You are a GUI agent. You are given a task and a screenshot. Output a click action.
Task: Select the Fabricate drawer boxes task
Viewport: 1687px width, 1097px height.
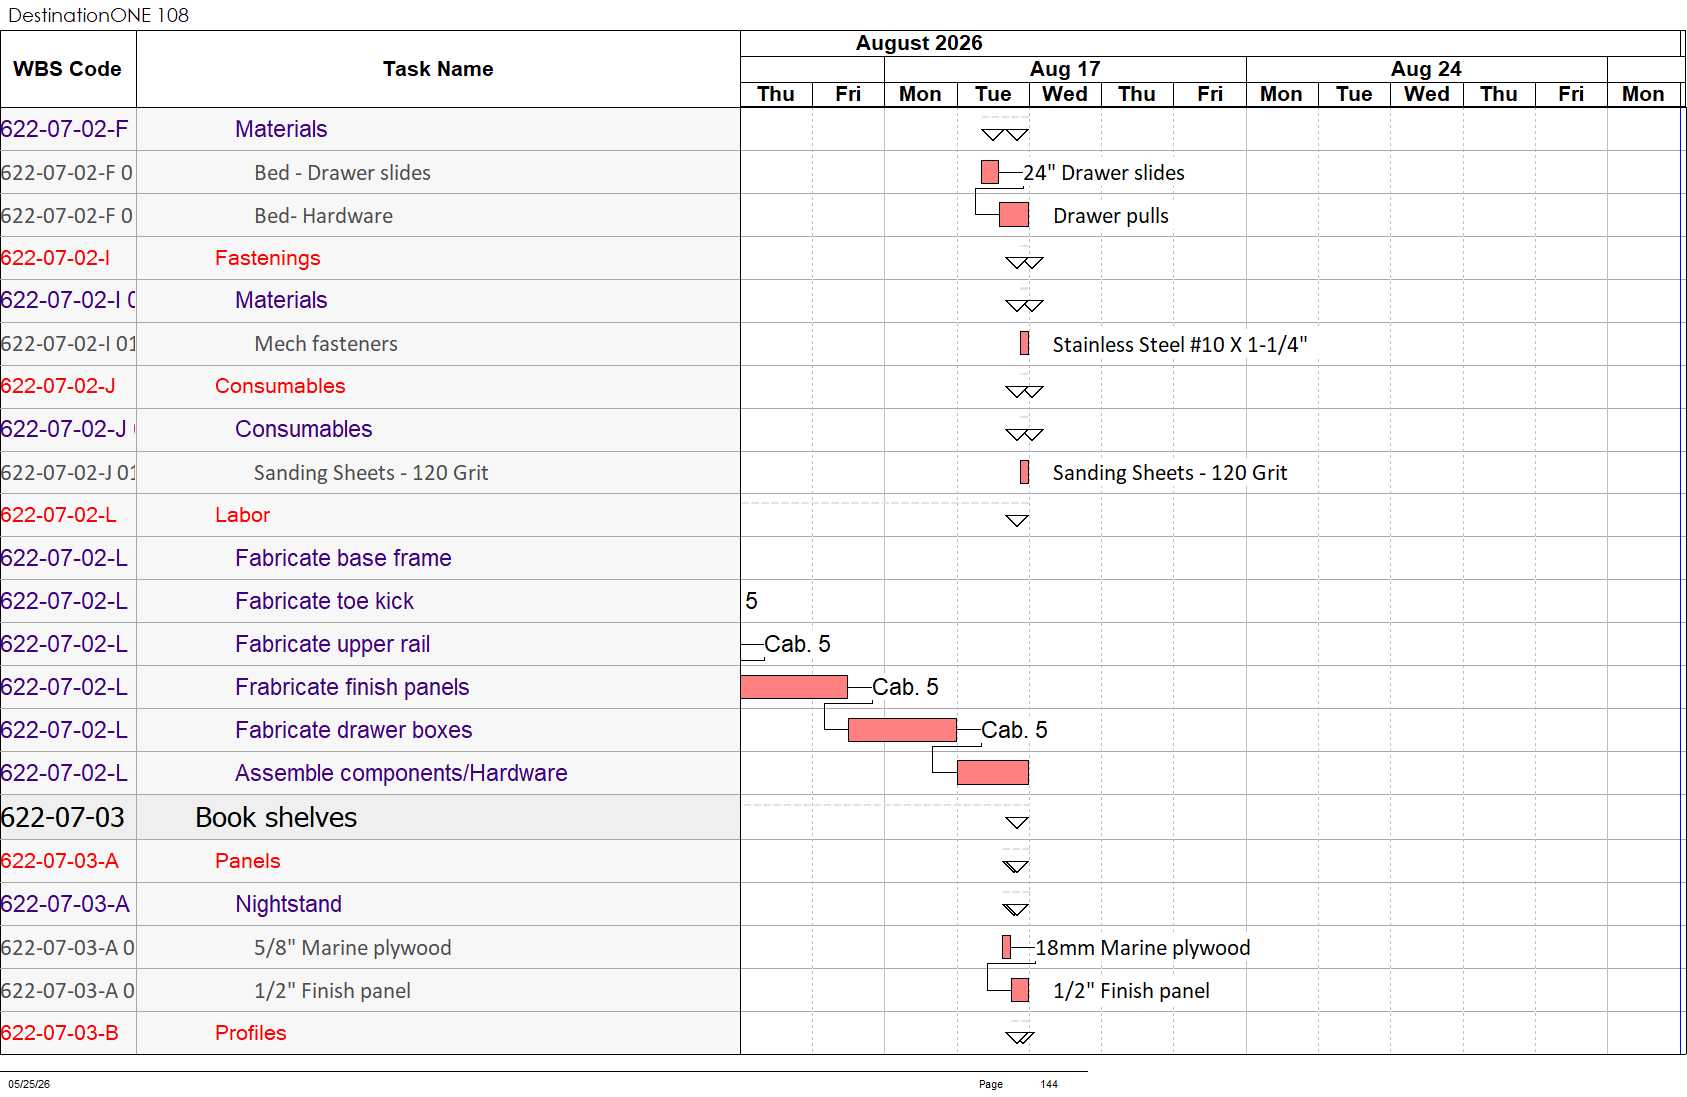[353, 730]
